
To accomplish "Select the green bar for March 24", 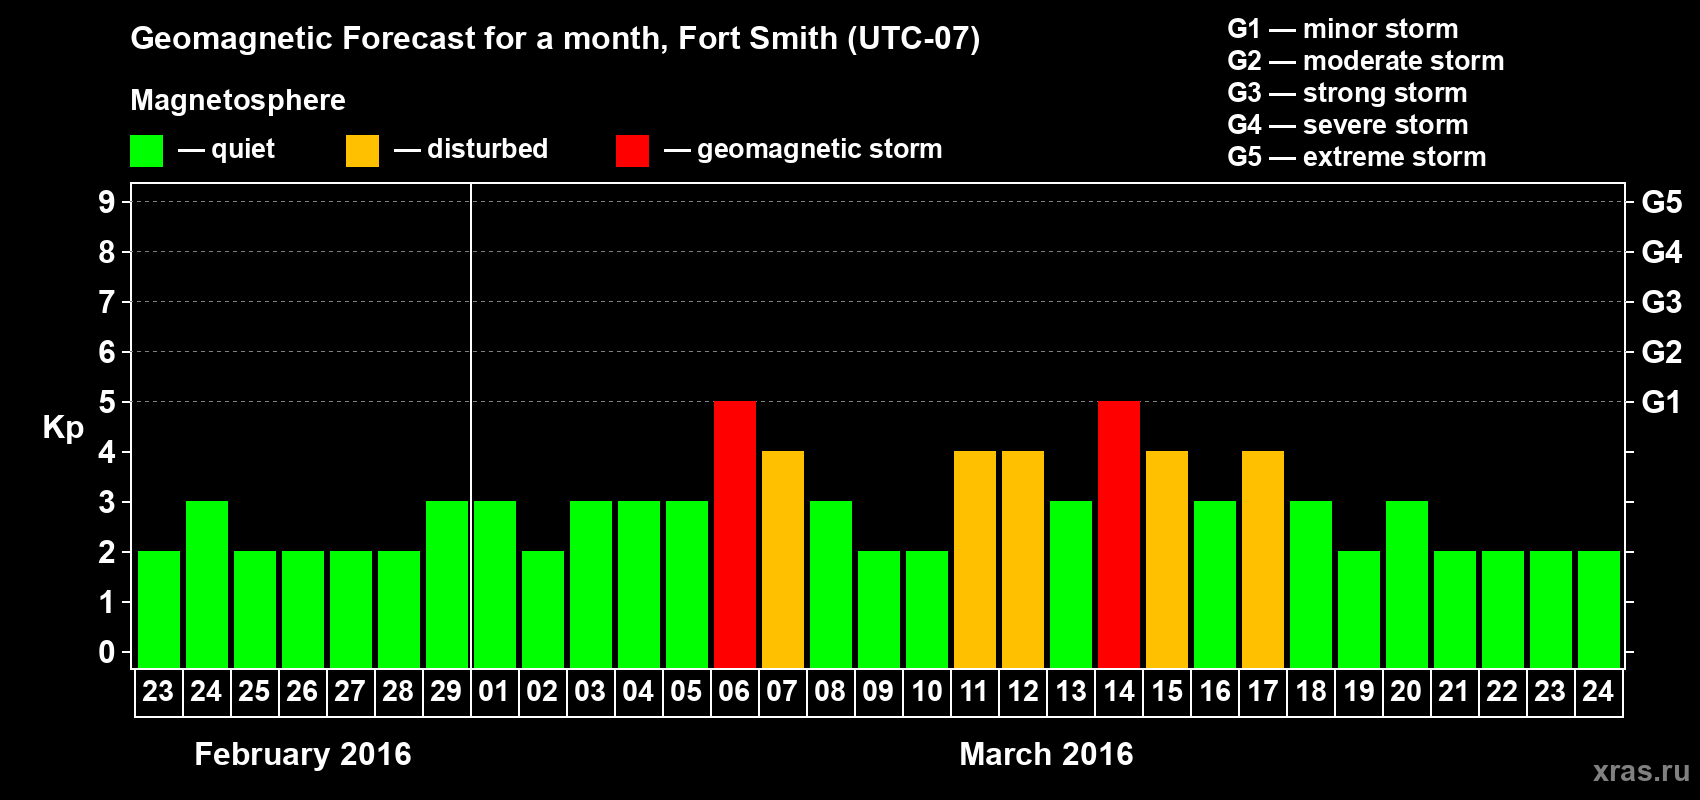I will point(1599,609).
